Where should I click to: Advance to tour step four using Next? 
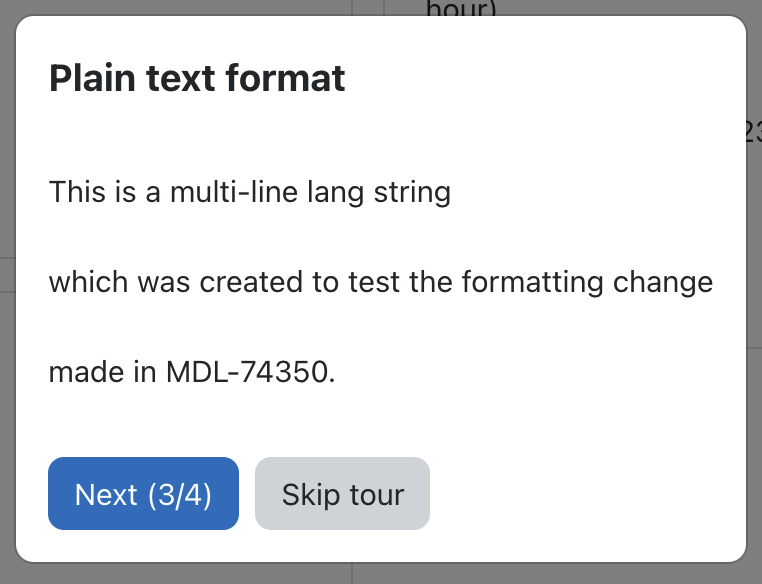pos(143,493)
